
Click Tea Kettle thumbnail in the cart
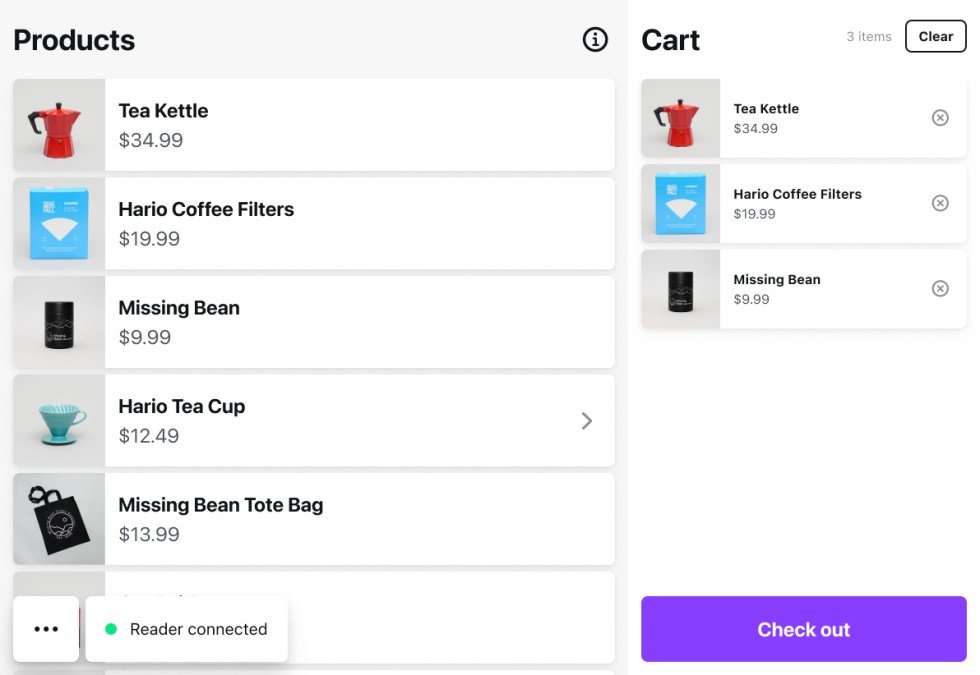(681, 118)
